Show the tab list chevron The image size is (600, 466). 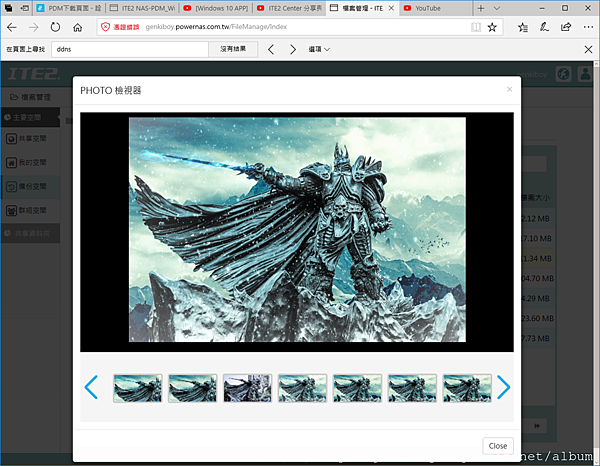[x=497, y=8]
